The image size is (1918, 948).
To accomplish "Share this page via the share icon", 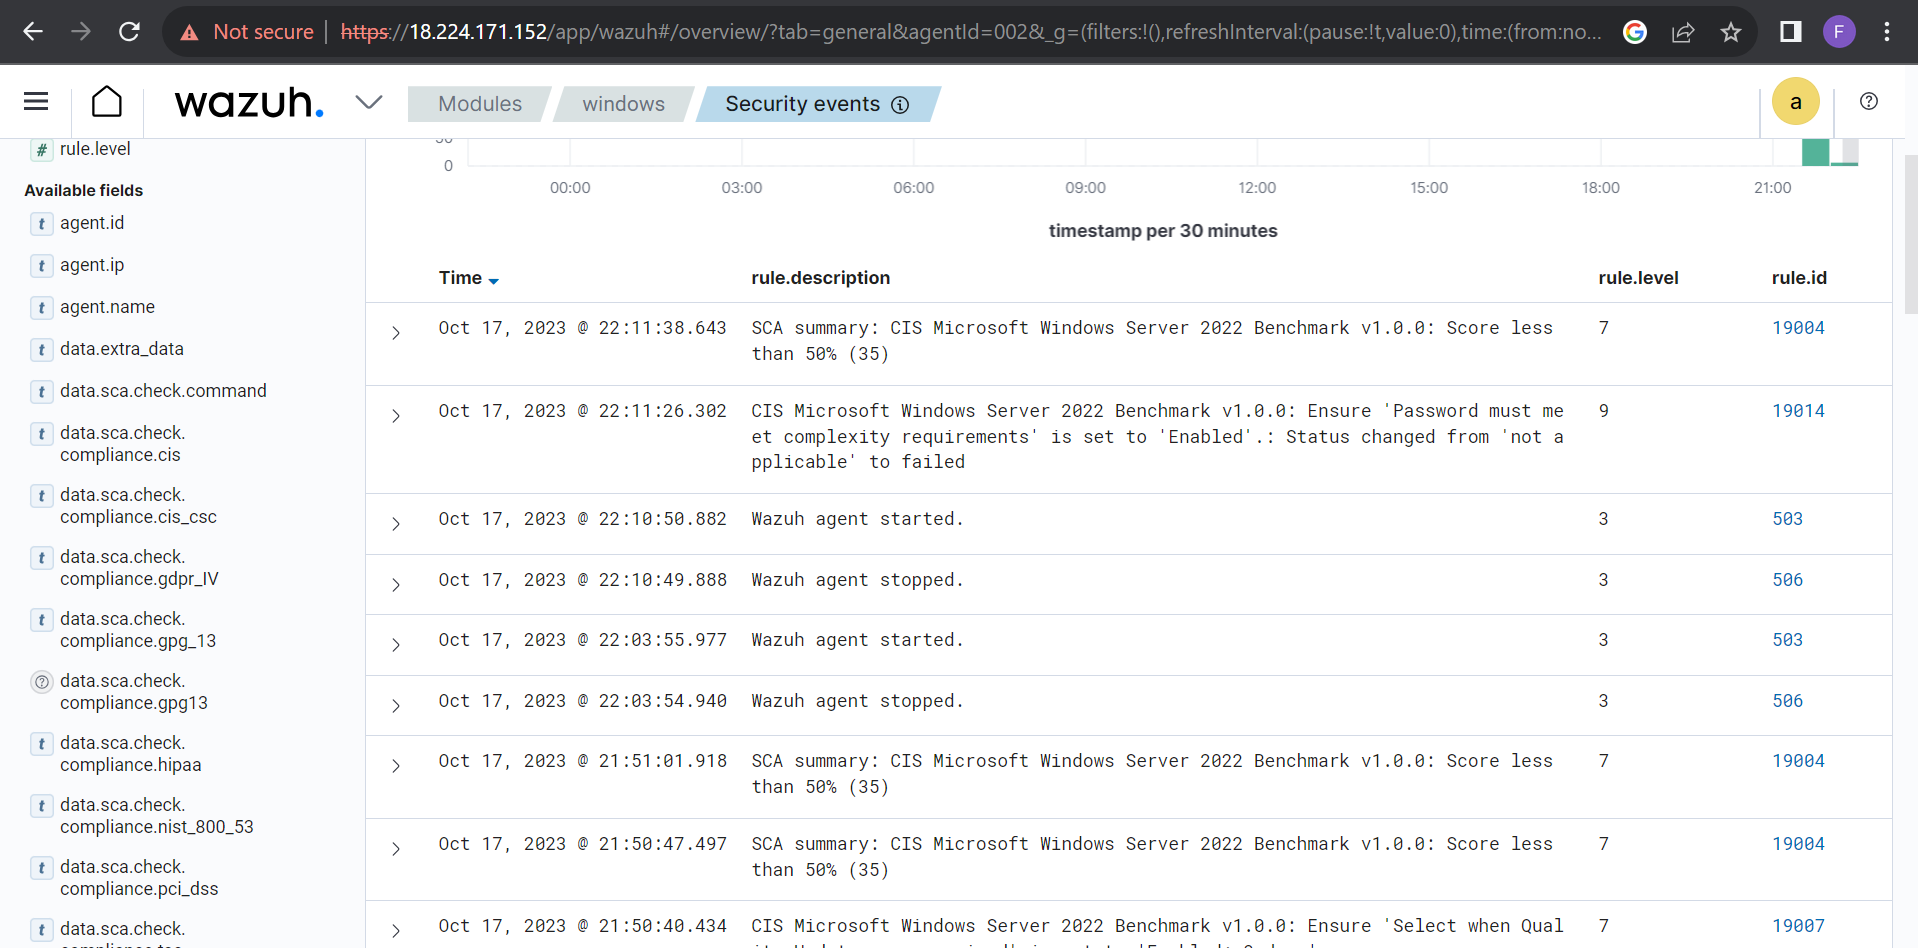I will pos(1683,32).
